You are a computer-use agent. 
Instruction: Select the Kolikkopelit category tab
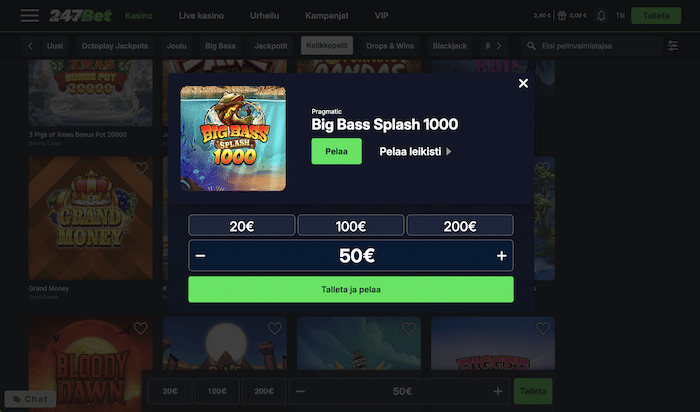click(327, 46)
